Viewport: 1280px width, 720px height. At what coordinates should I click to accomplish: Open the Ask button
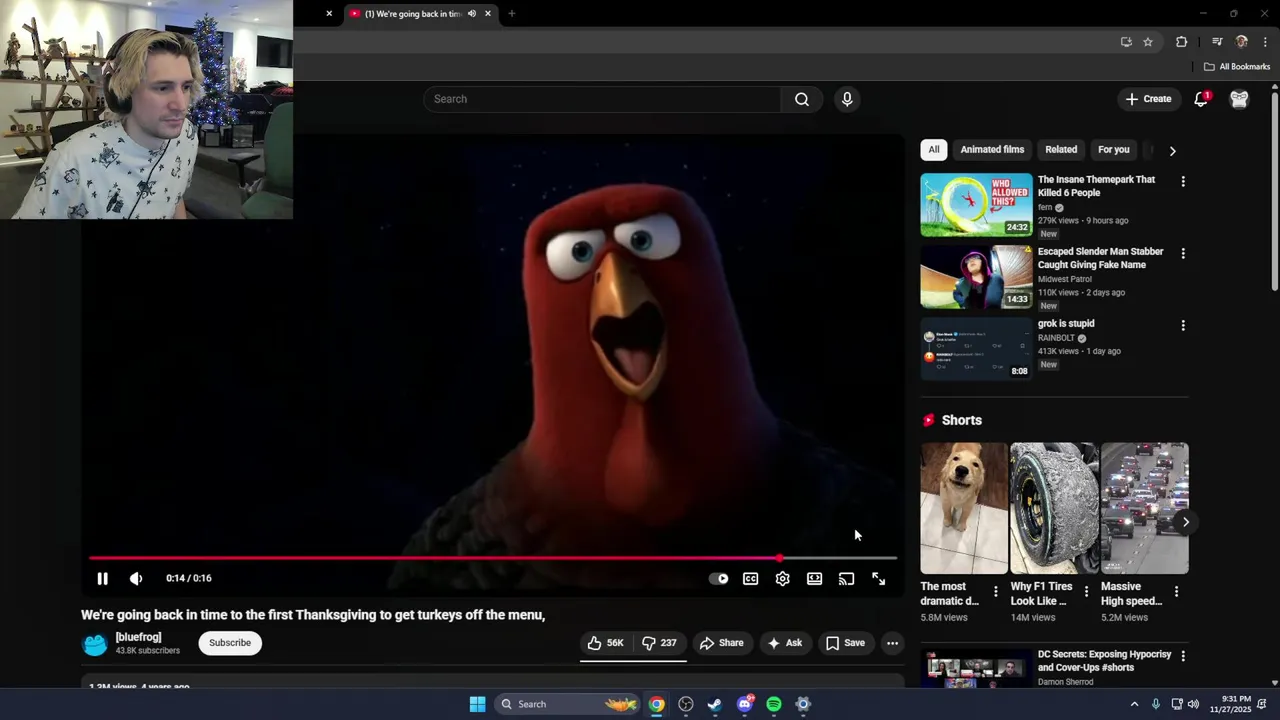point(785,643)
